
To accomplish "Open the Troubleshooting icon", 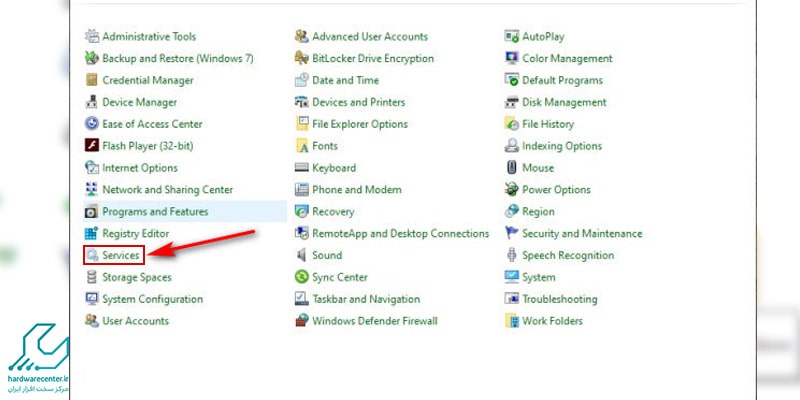I will point(512,299).
